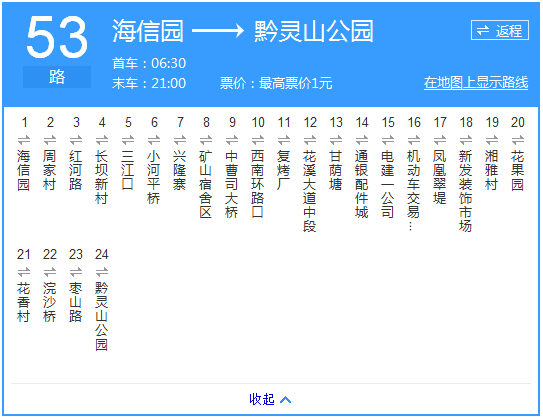Click the transfer icon above 中曹司大桥 stop
Image resolution: width=543 pixels, height=420 pixels.
pos(232,140)
